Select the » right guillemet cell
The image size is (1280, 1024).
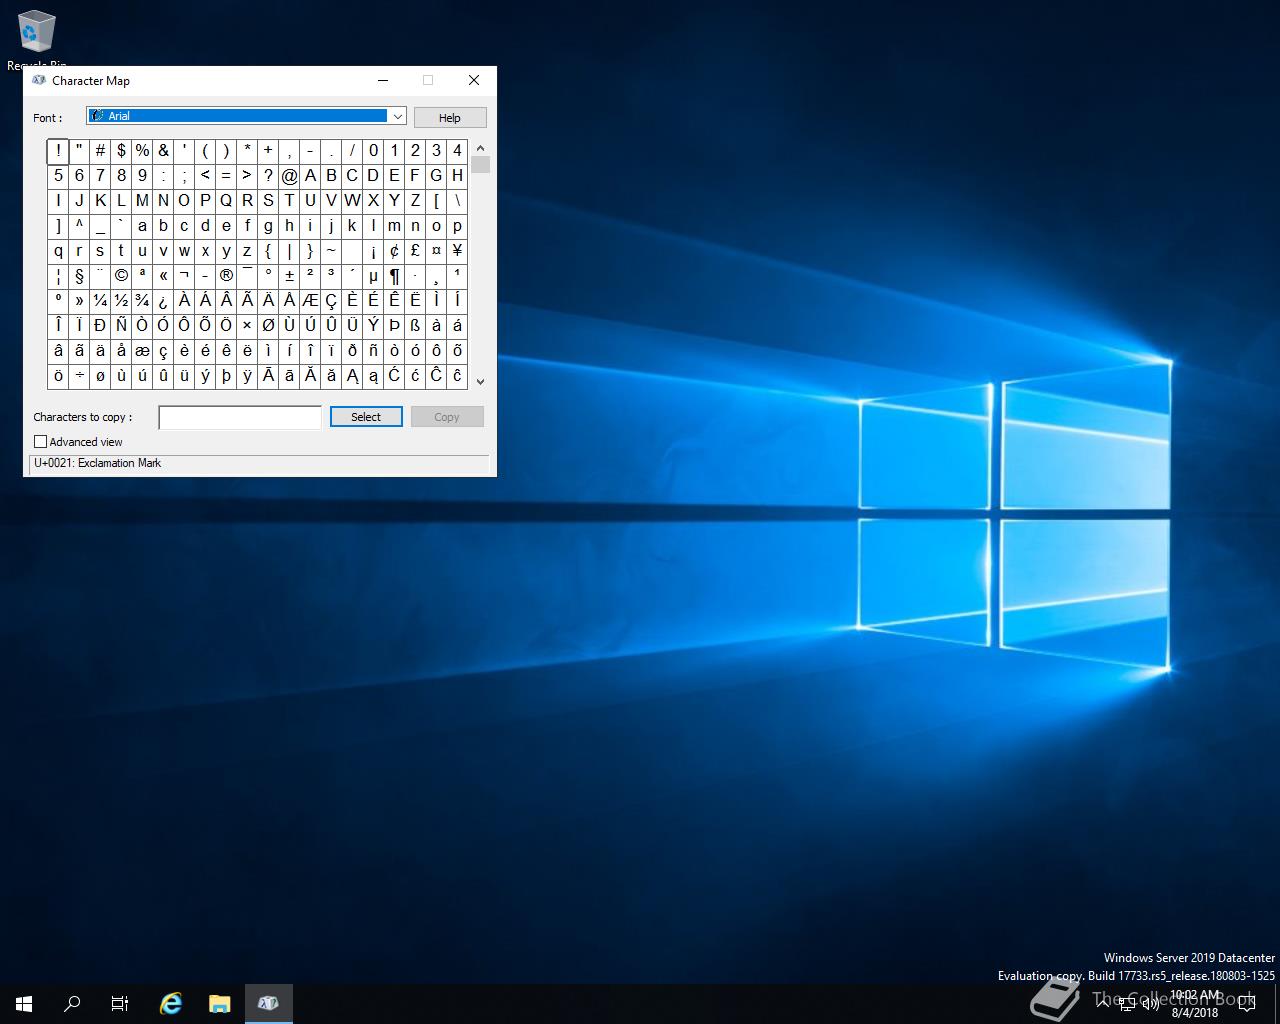pos(79,301)
